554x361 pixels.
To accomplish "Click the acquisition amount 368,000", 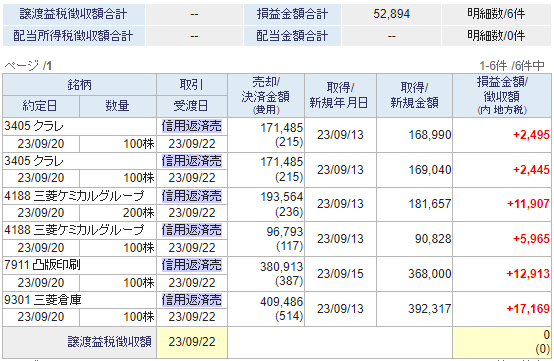I will [x=430, y=274].
